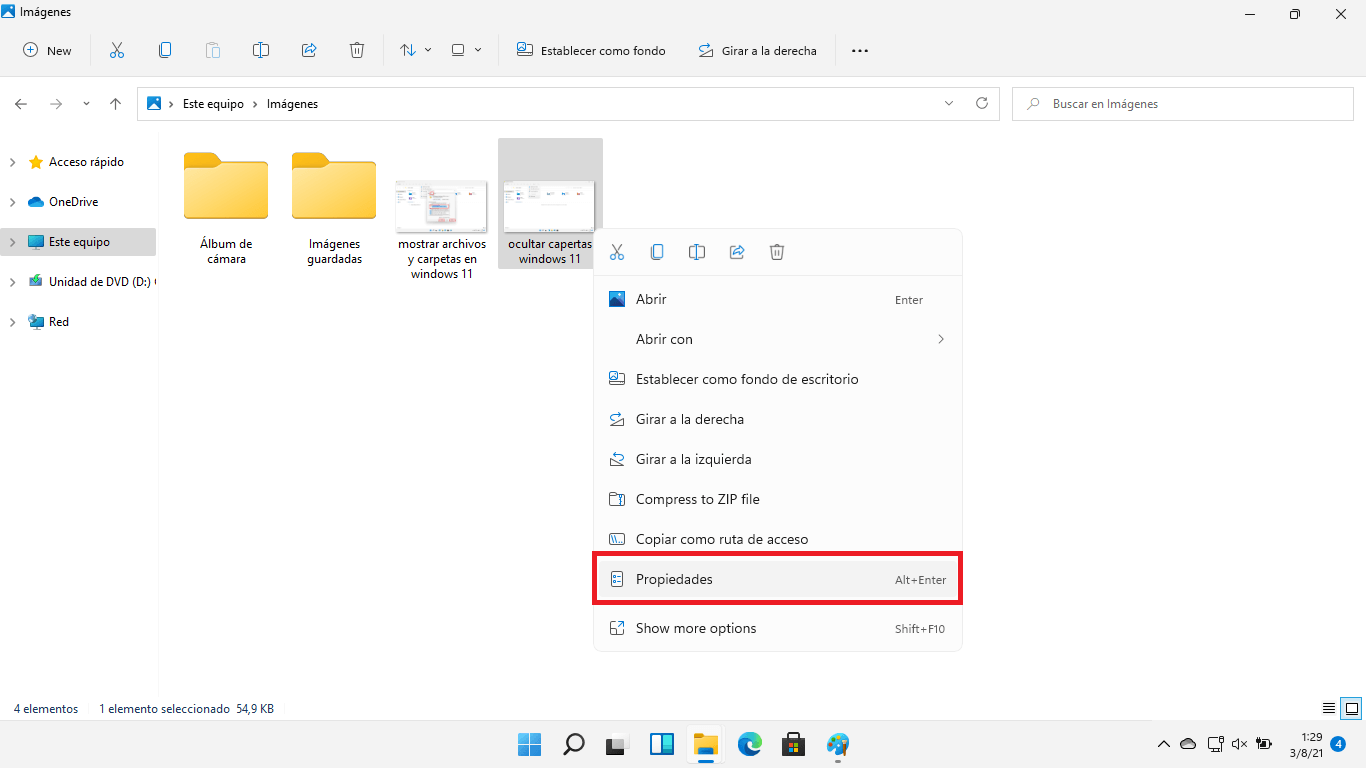
Task: Select the Paste icon on the toolbar
Action: (x=212, y=50)
